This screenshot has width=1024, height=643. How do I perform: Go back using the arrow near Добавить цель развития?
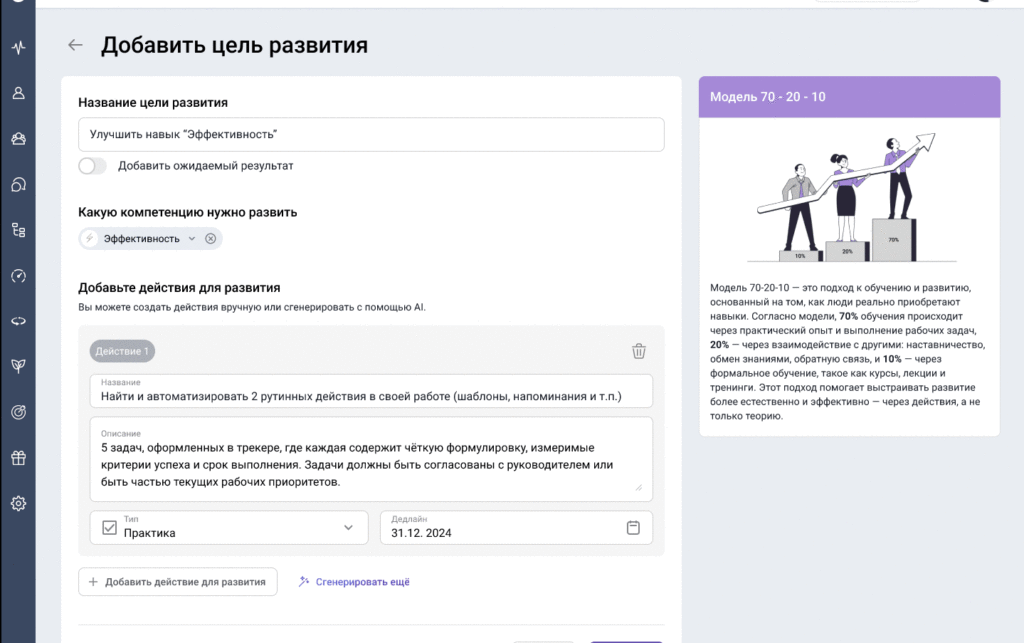point(76,45)
